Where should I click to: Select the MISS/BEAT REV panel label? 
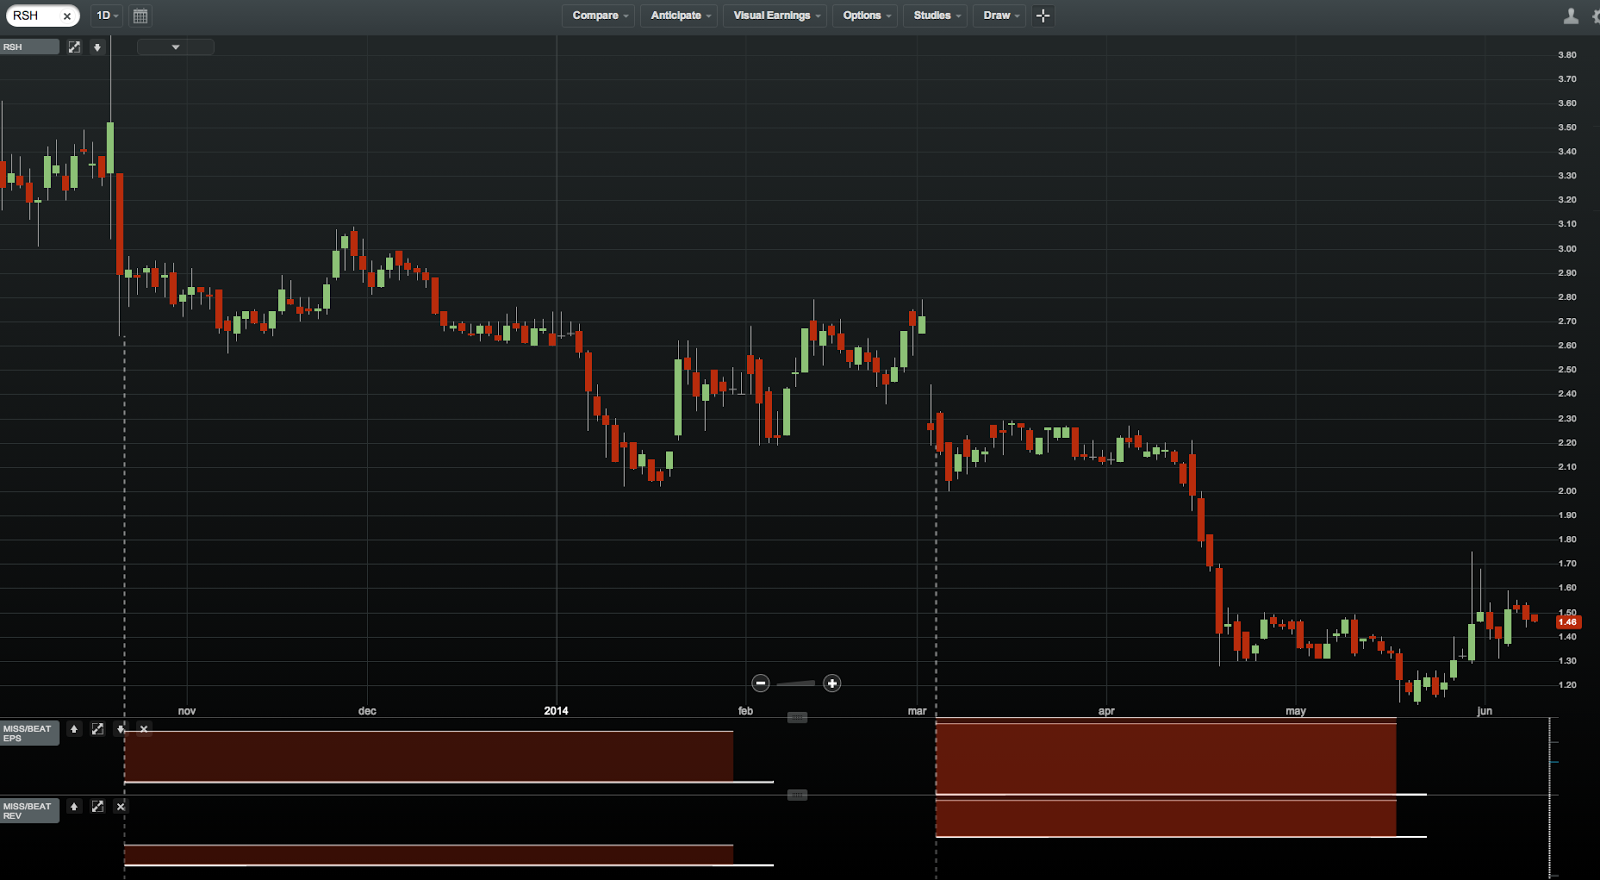pyautogui.click(x=29, y=810)
